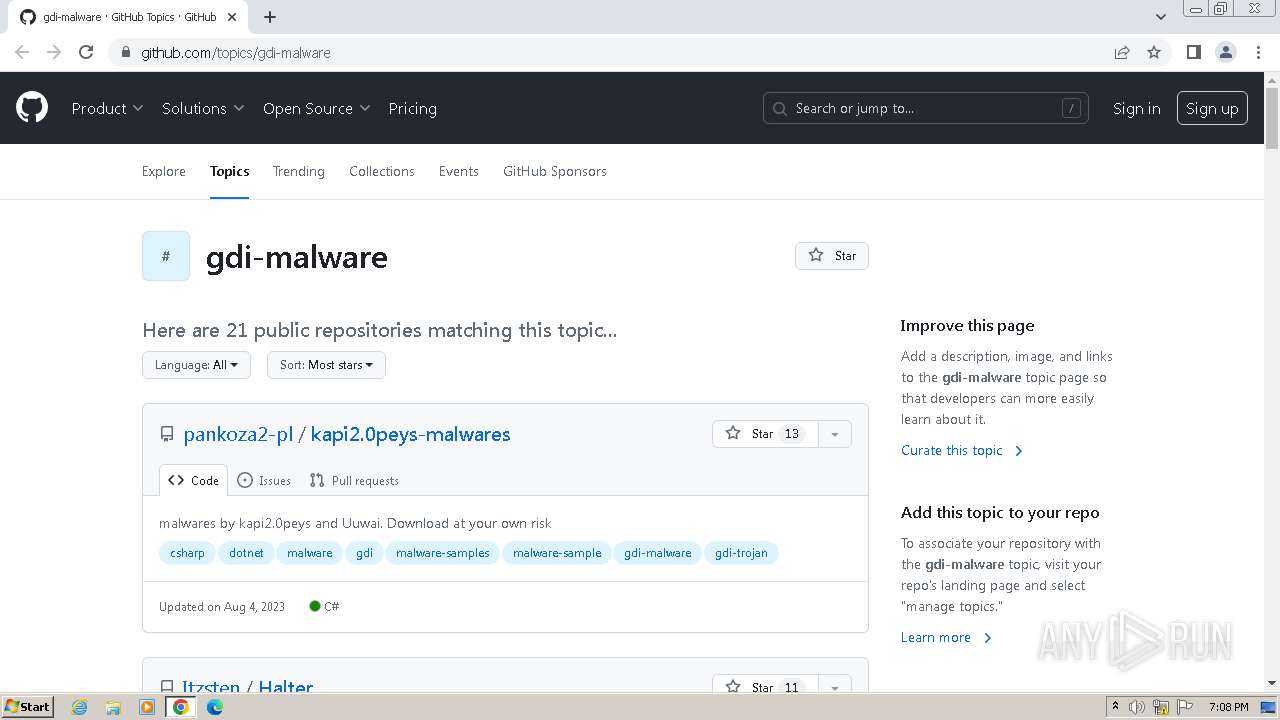Show hidden system tray icons
The width and height of the screenshot is (1280, 720).
(x=1115, y=707)
